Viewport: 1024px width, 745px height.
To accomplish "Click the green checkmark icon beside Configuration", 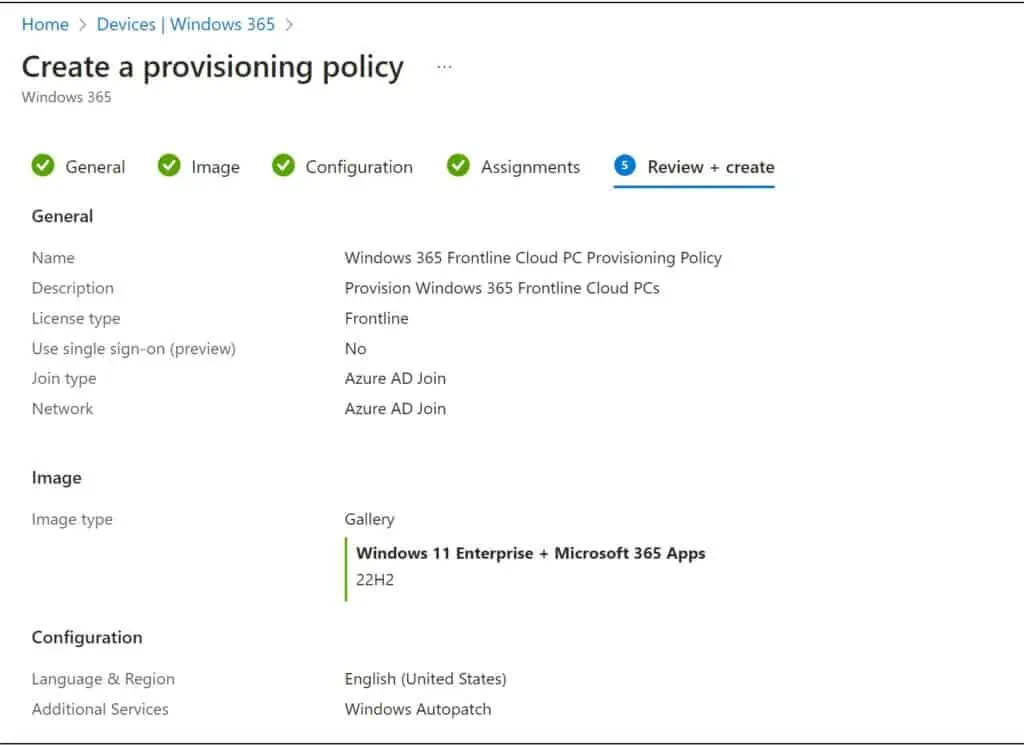I will [283, 166].
